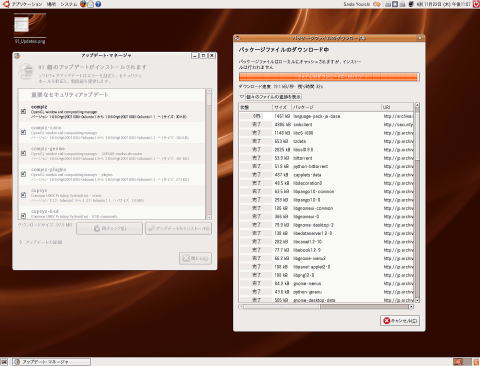
Task: Select the libgnome-desktop-2 download row
Action: pyautogui.click(x=326, y=225)
